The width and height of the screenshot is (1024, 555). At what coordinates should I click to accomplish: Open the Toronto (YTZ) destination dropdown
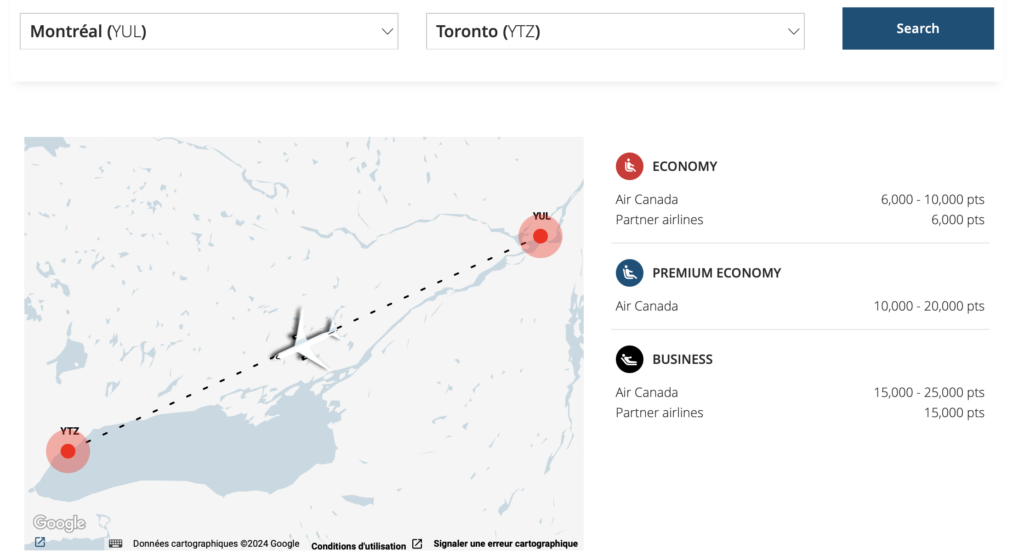(x=615, y=31)
